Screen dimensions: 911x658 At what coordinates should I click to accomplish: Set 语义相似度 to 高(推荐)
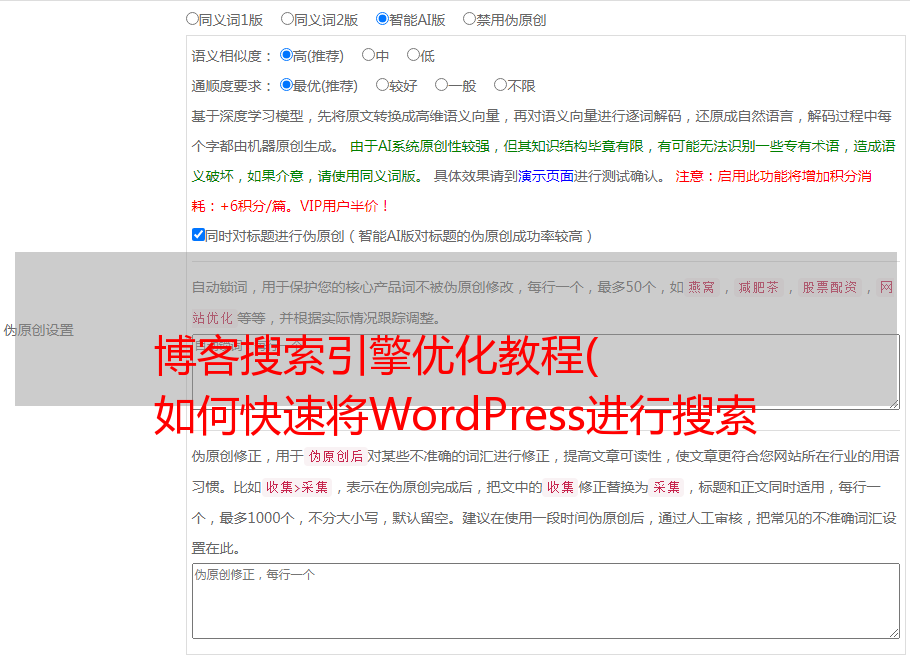(286, 55)
